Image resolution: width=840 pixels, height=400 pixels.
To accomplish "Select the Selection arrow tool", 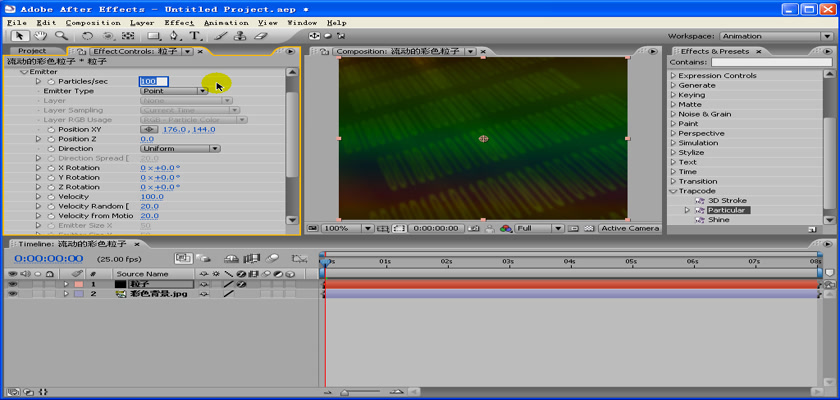I will pyautogui.click(x=20, y=36).
